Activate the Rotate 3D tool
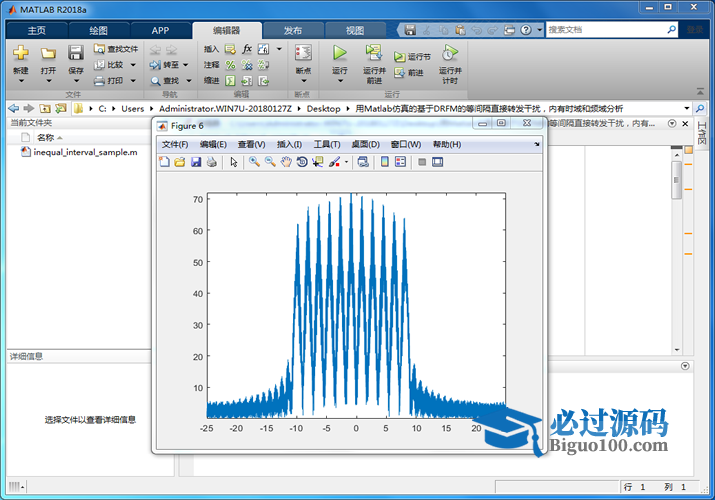The height and width of the screenshot is (500, 715). 302,162
